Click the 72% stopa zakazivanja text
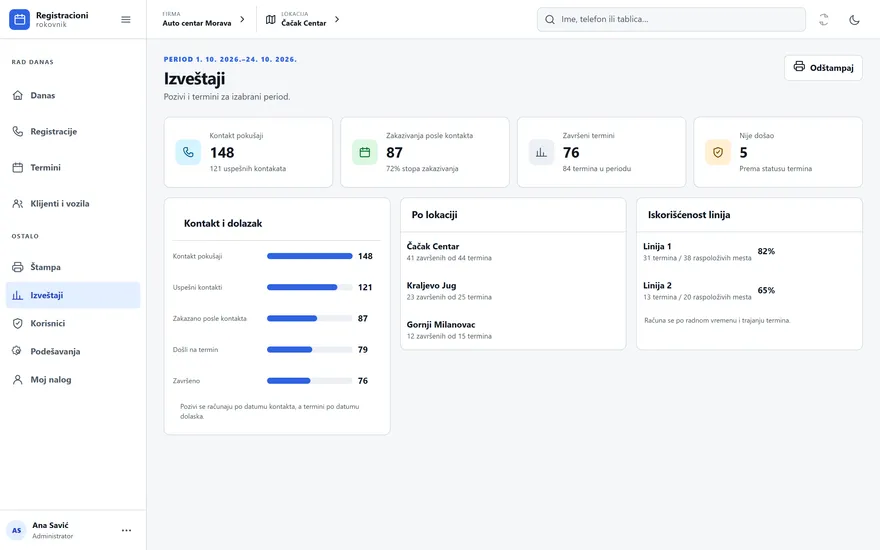Image resolution: width=880 pixels, height=550 pixels. pyautogui.click(x=422, y=168)
